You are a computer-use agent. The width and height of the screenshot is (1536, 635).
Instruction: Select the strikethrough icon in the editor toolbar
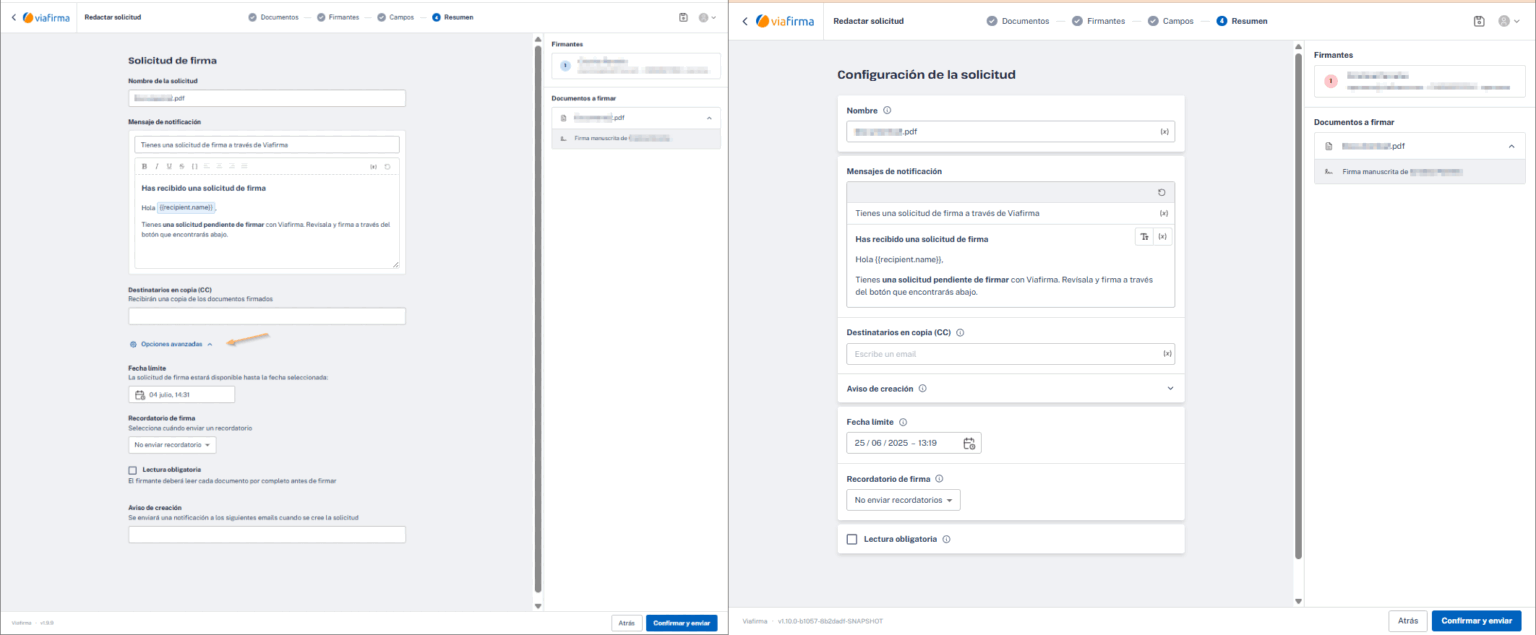[x=181, y=166]
